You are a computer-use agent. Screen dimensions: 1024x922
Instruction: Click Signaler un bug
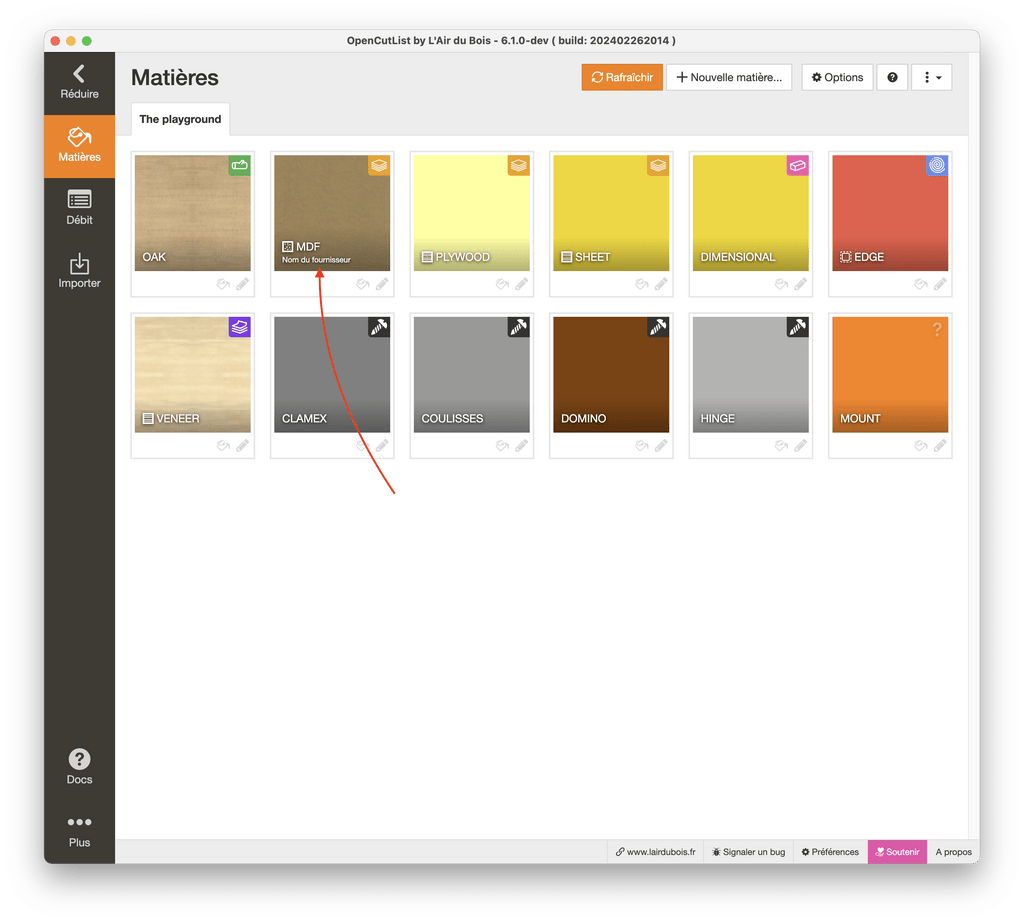coord(748,851)
